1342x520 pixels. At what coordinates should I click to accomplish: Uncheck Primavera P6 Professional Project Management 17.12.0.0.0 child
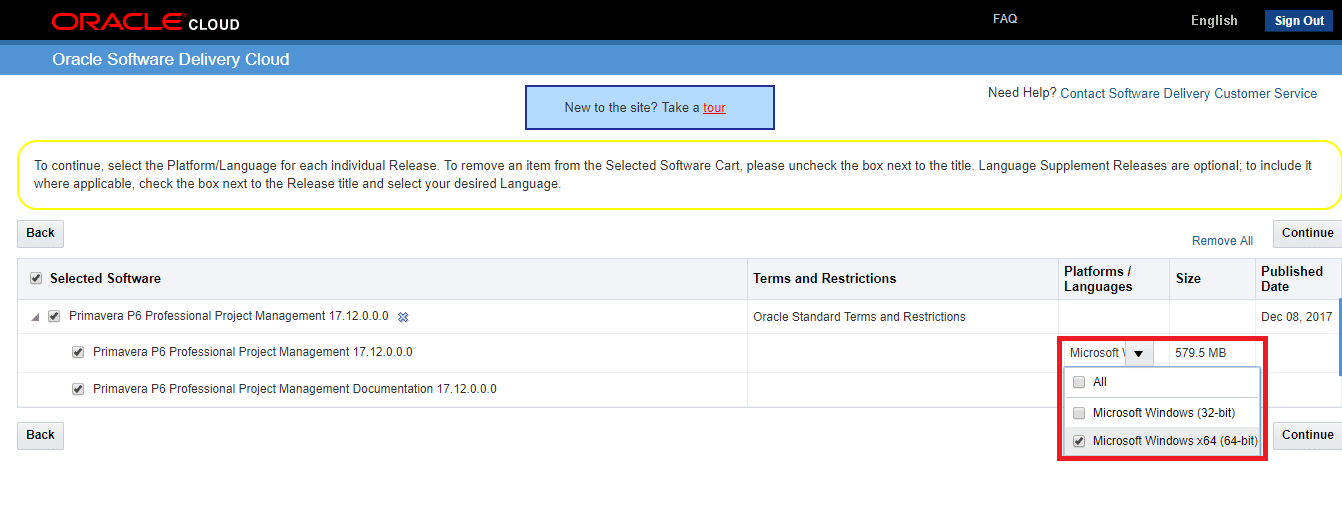pyautogui.click(x=78, y=352)
